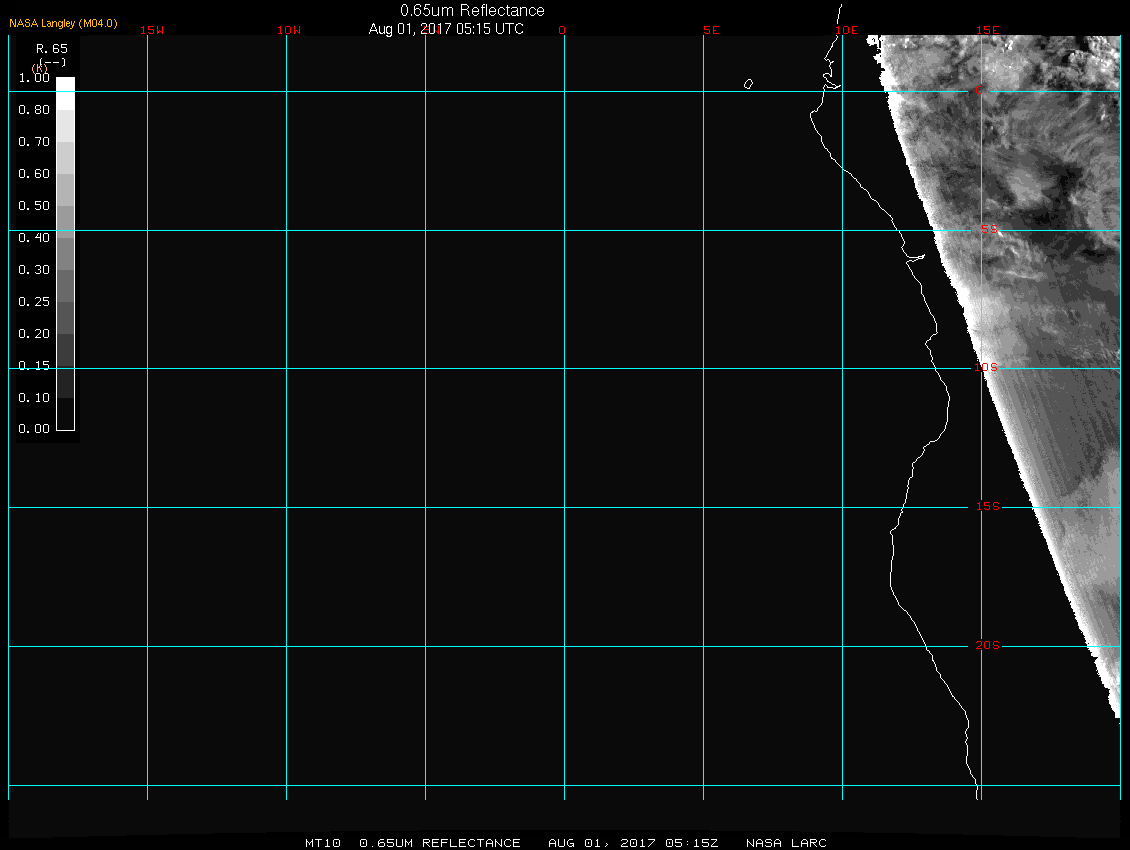Click the MT10 0.65UM REFLECTANCE footer text
Viewport: 1130px width, 850px height.
(x=413, y=843)
